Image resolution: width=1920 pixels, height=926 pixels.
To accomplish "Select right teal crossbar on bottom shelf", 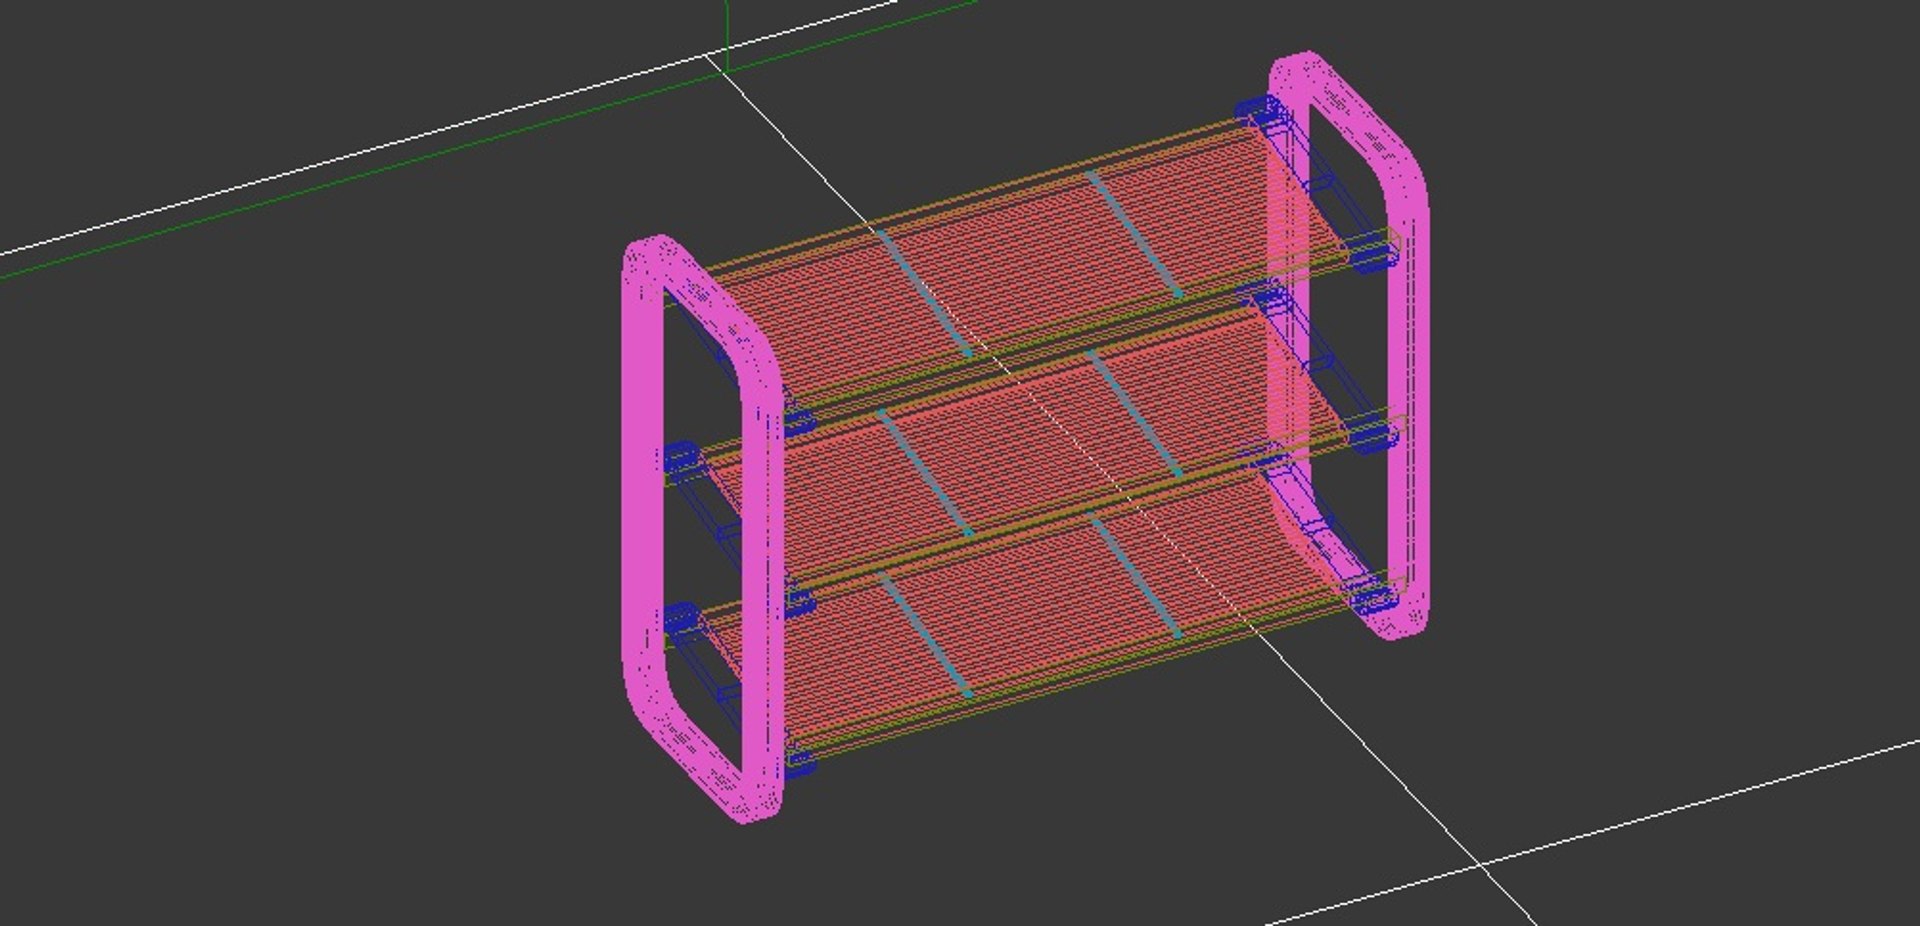I will click(1135, 576).
